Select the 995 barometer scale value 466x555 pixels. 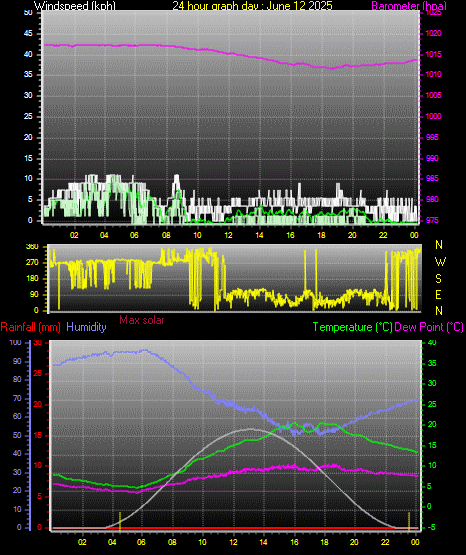click(x=432, y=137)
